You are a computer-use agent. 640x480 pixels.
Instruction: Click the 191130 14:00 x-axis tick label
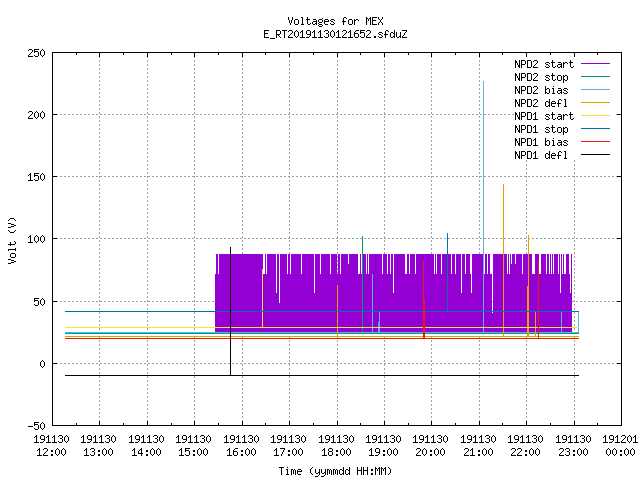pyautogui.click(x=147, y=446)
